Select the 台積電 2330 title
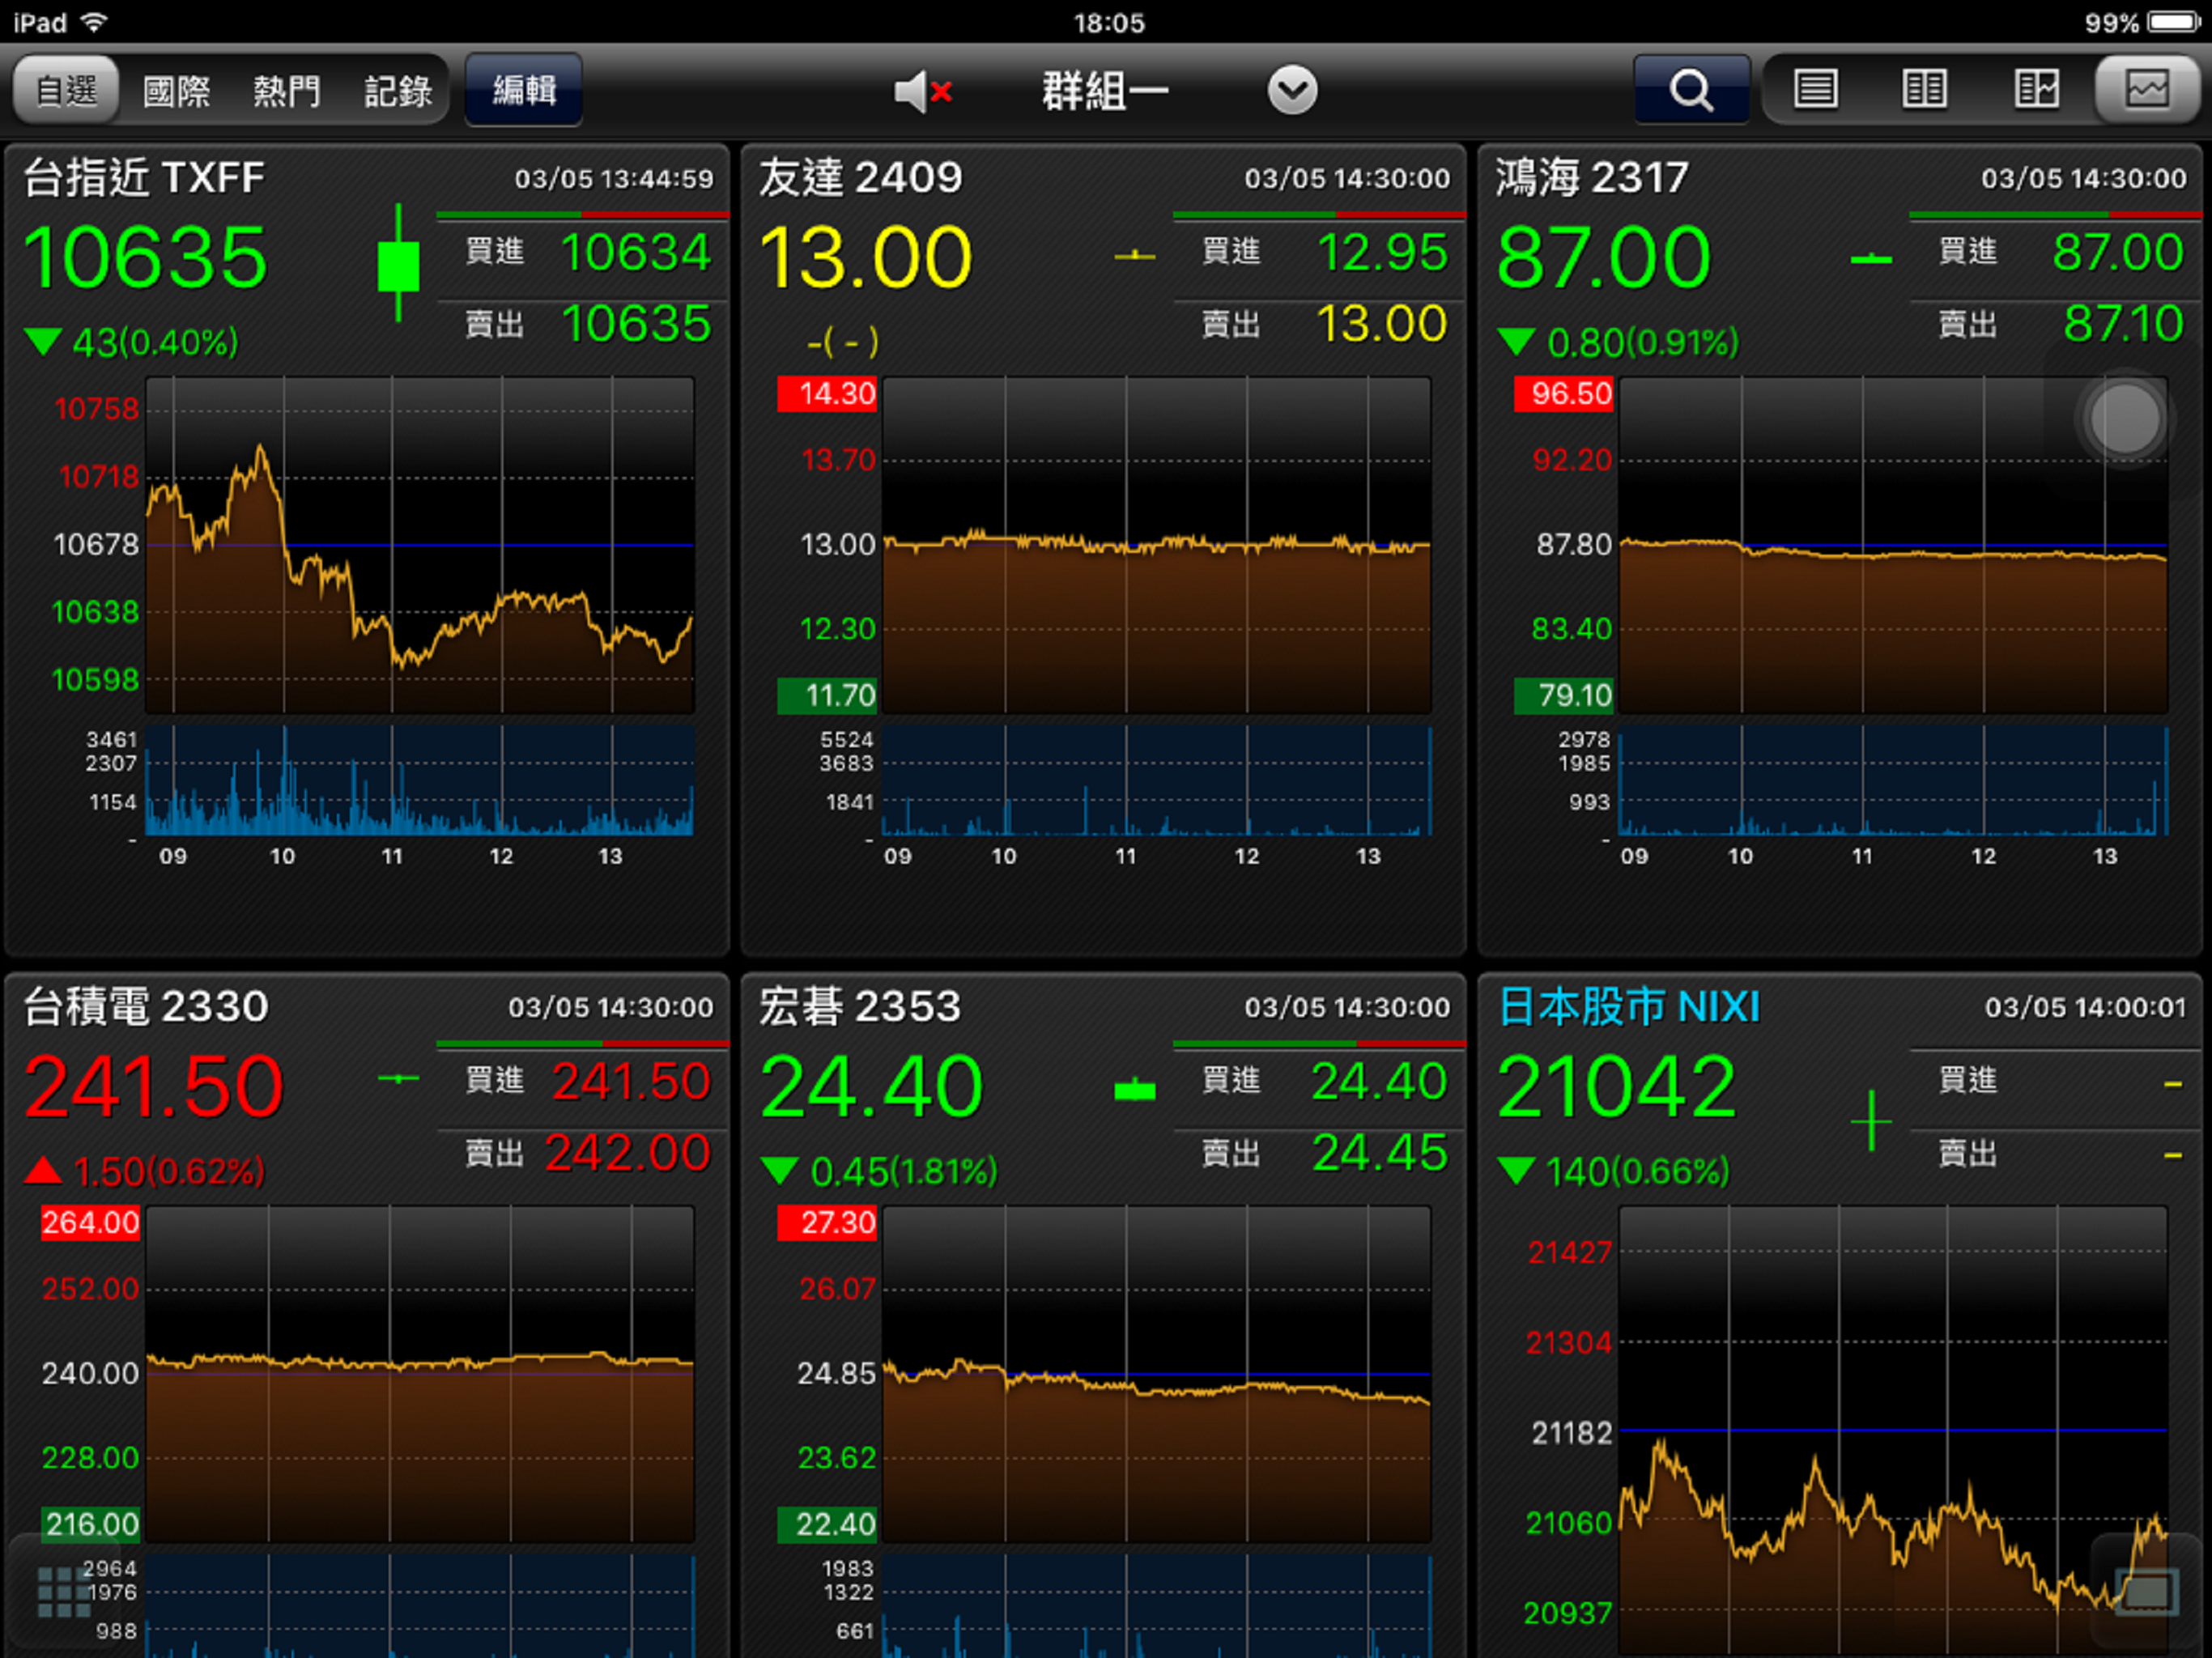 (146, 1006)
